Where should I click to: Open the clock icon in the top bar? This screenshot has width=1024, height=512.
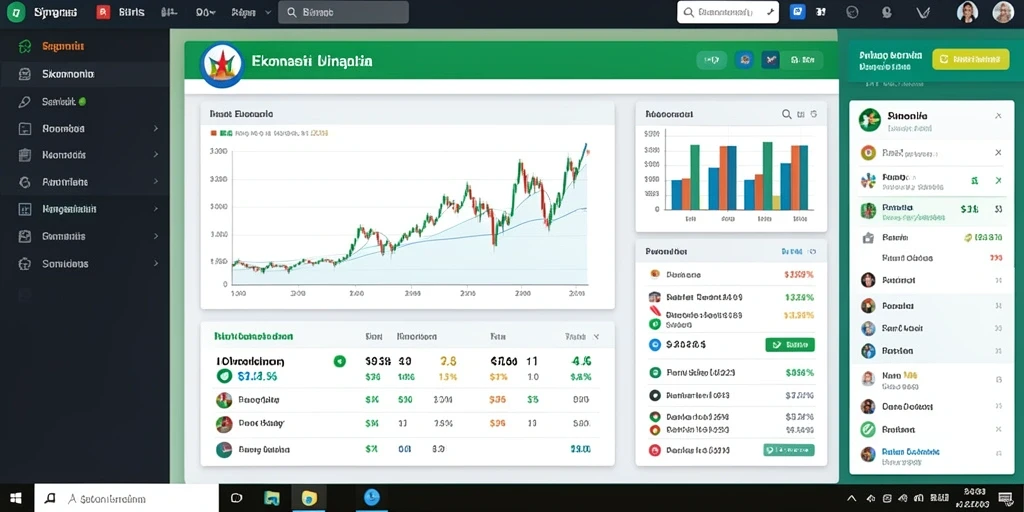point(852,12)
